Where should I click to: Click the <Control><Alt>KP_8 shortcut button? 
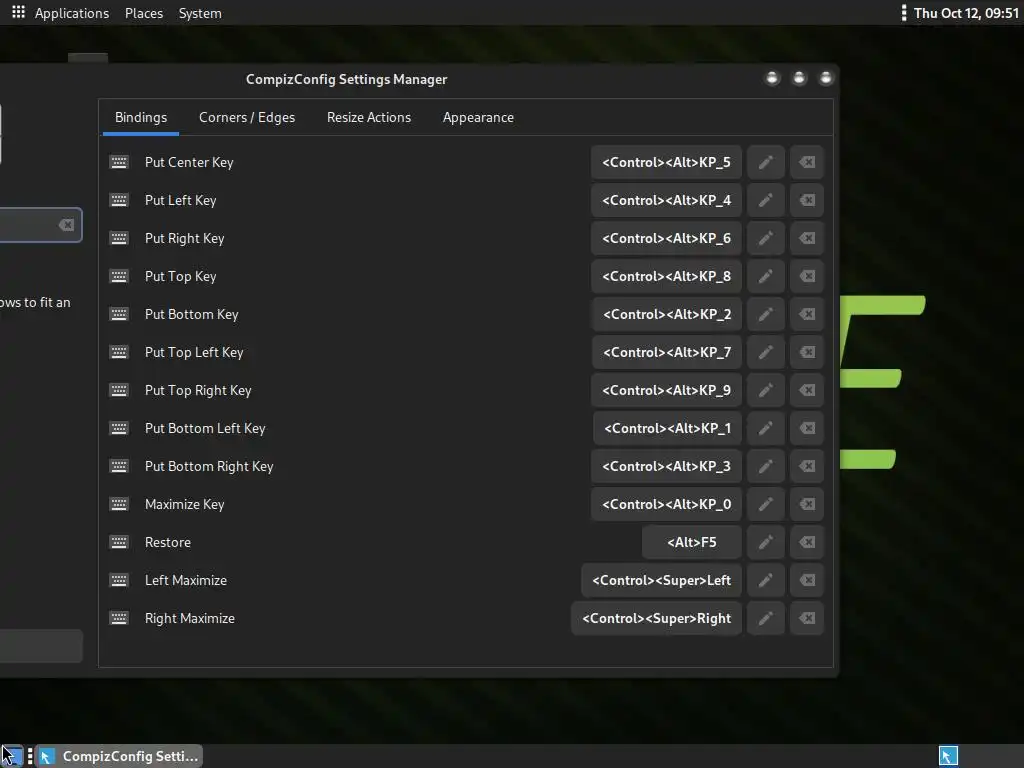pos(666,276)
